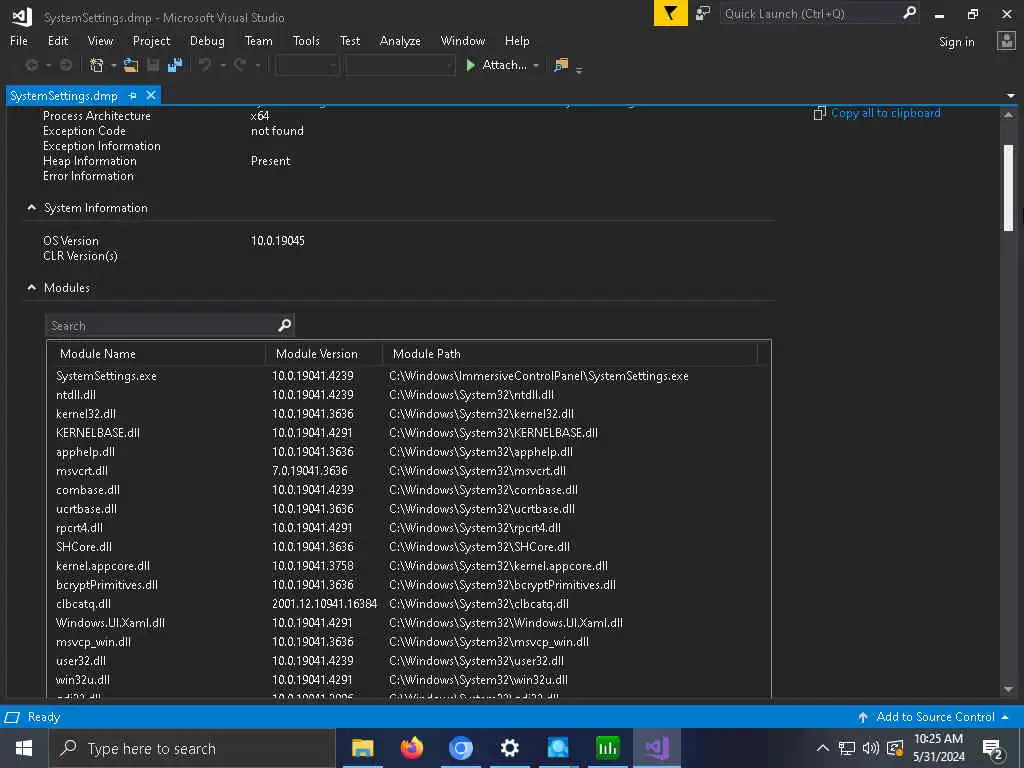1024x768 pixels.
Task: Click the Sign in link
Action: coord(956,42)
